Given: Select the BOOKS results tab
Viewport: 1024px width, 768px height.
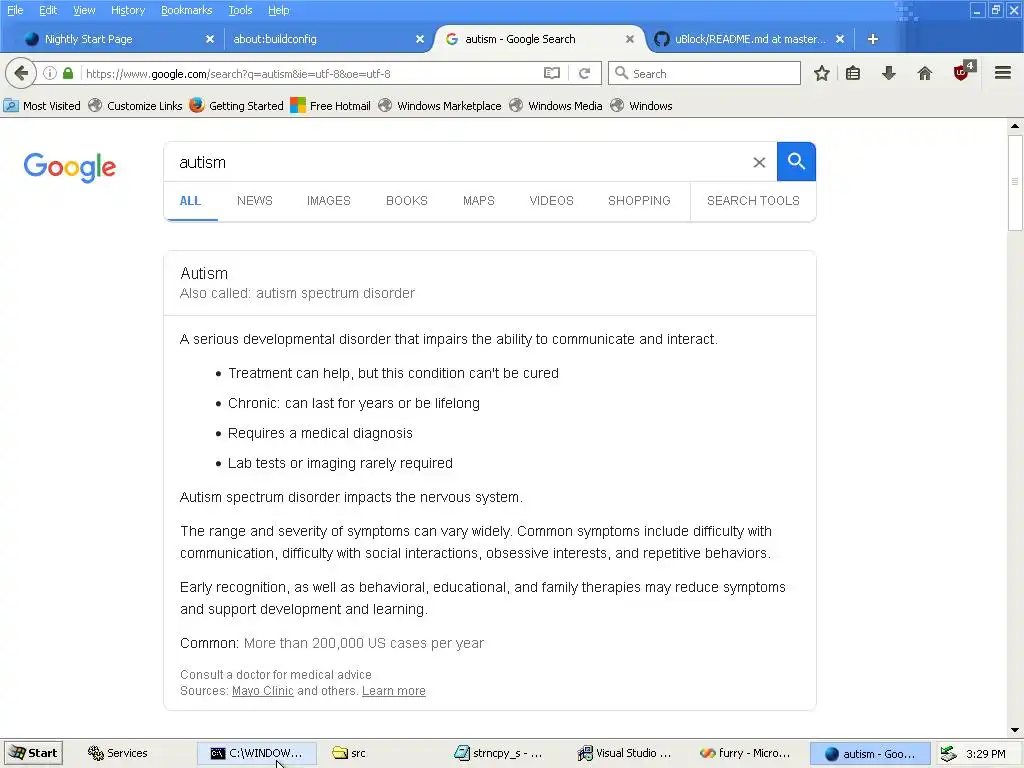Looking at the screenshot, I should click(x=406, y=201).
